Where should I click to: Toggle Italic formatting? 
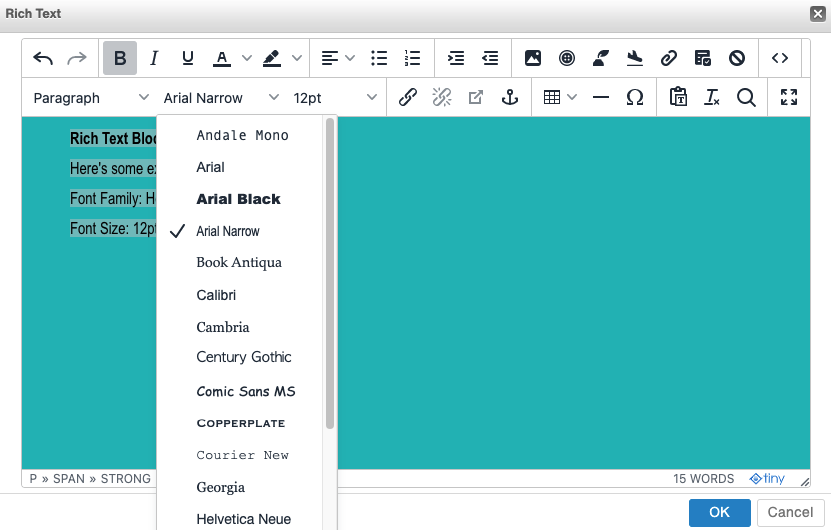(154, 58)
